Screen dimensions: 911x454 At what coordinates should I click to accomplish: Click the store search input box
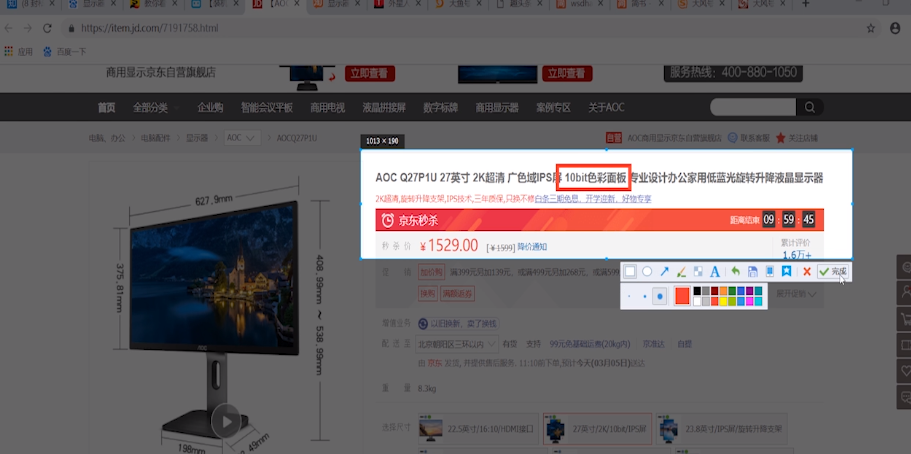coord(753,107)
